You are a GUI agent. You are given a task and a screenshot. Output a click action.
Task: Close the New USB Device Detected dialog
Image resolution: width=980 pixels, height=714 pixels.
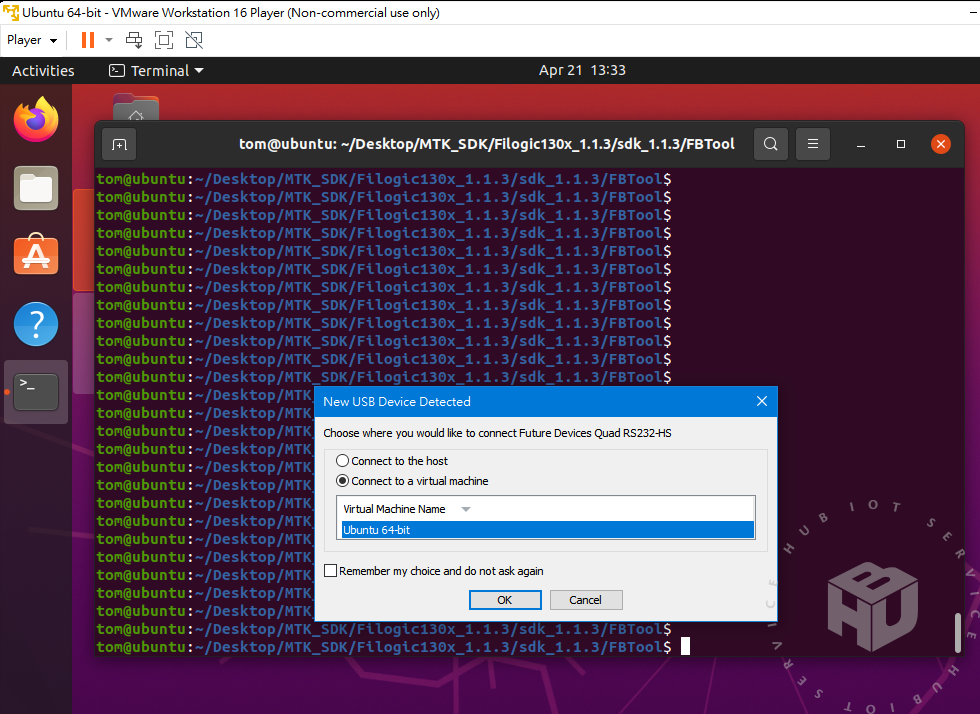tap(762, 401)
